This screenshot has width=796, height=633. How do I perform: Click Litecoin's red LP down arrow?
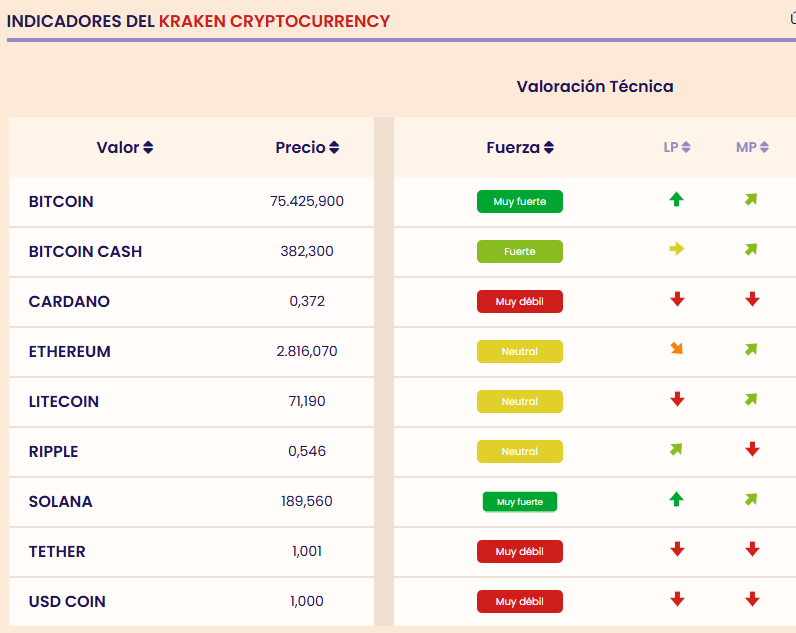coord(677,400)
